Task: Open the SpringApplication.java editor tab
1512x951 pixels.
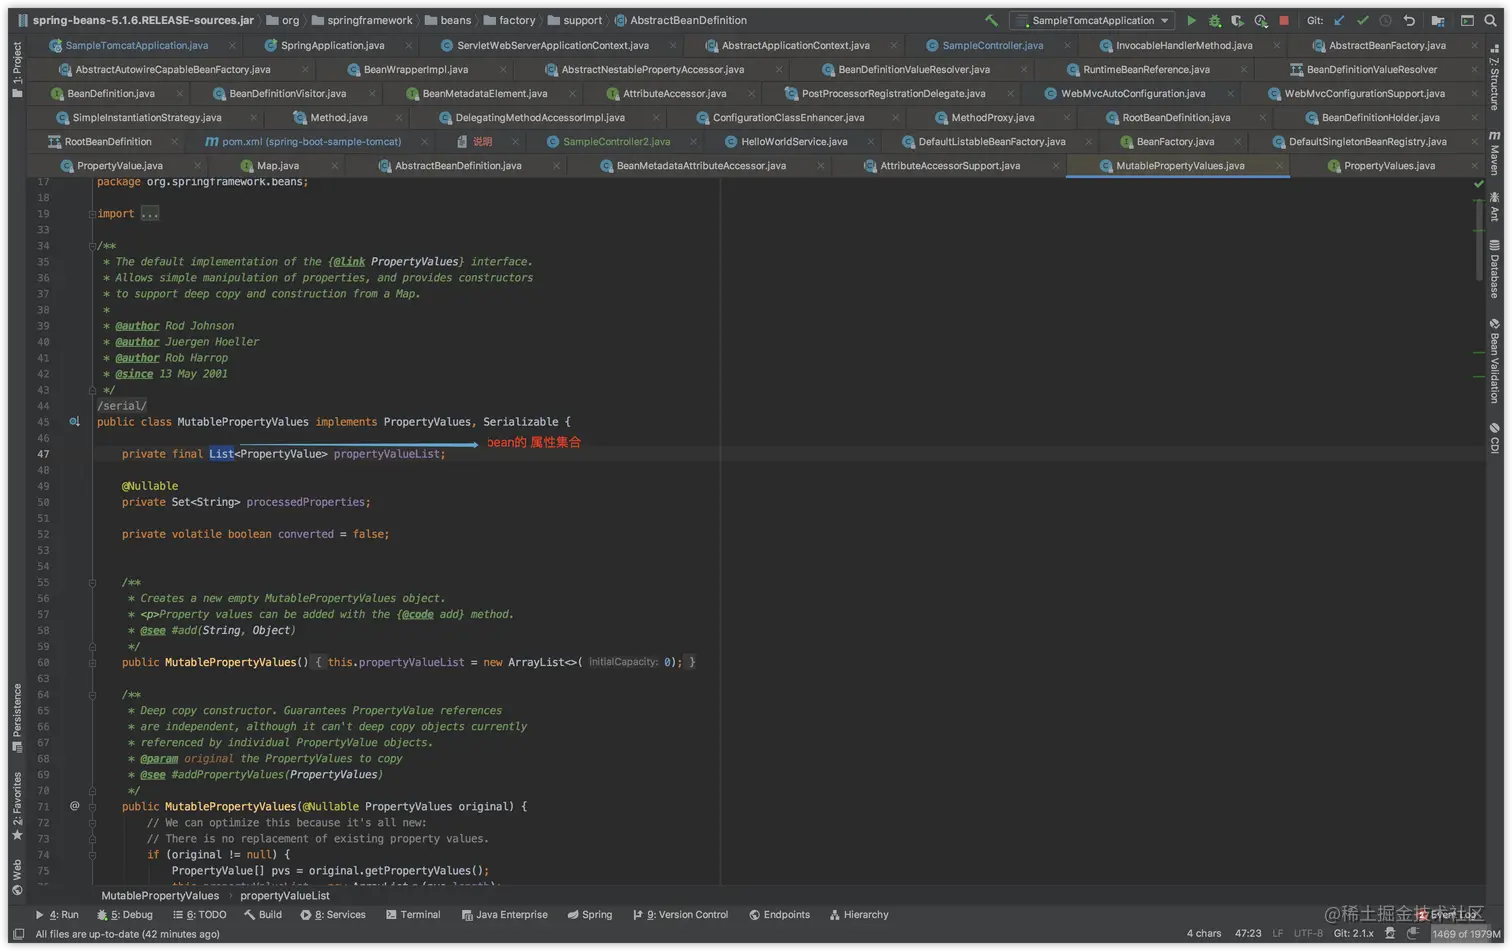Action: point(332,46)
